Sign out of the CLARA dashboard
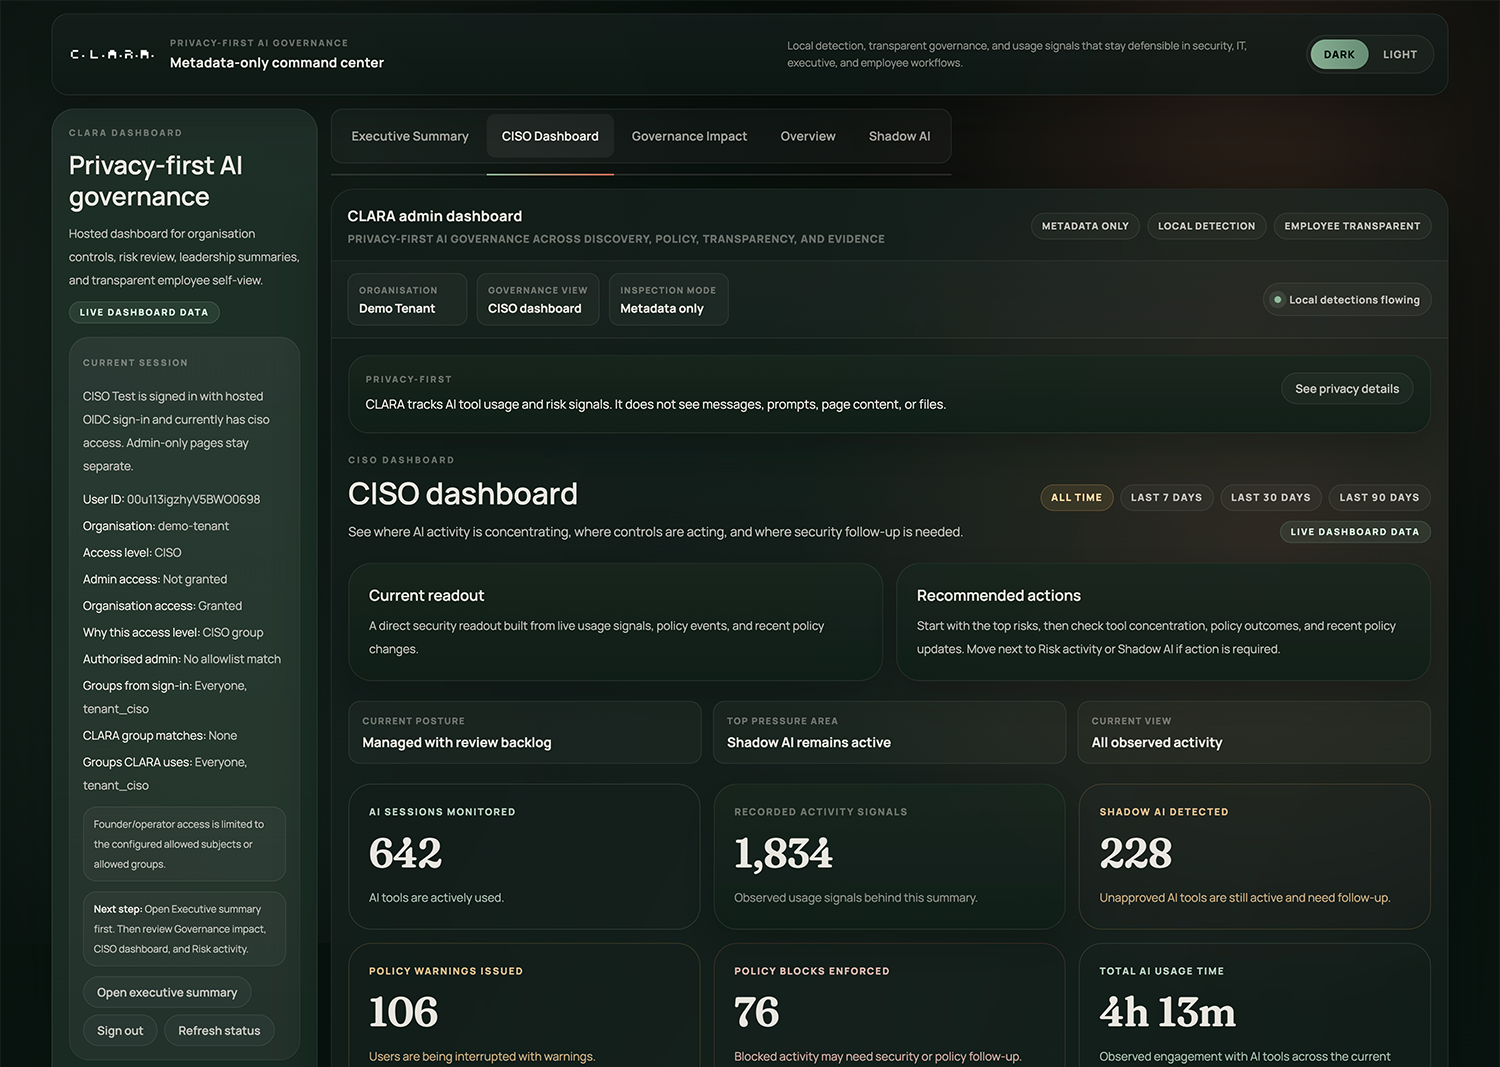Image resolution: width=1500 pixels, height=1067 pixels. (x=120, y=1030)
